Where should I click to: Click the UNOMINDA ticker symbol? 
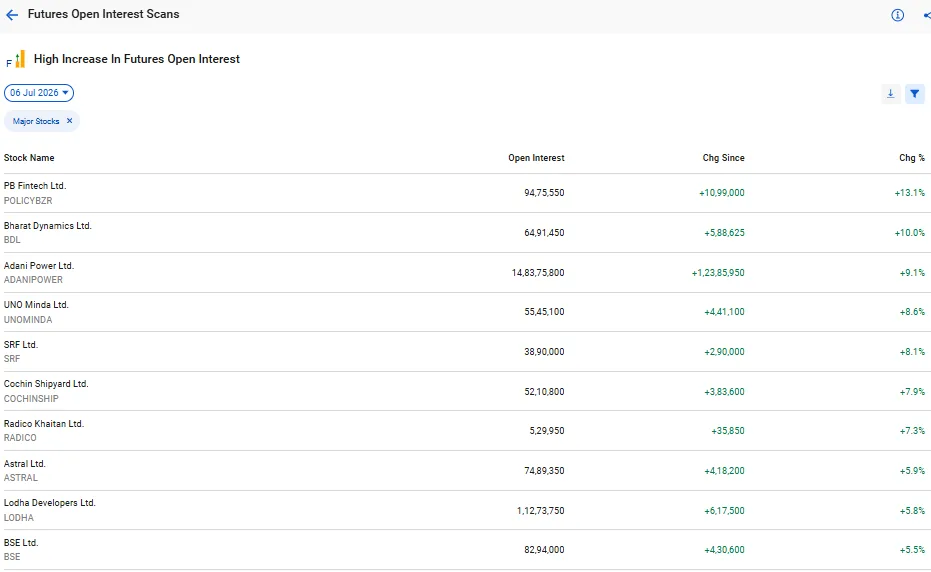point(28,320)
